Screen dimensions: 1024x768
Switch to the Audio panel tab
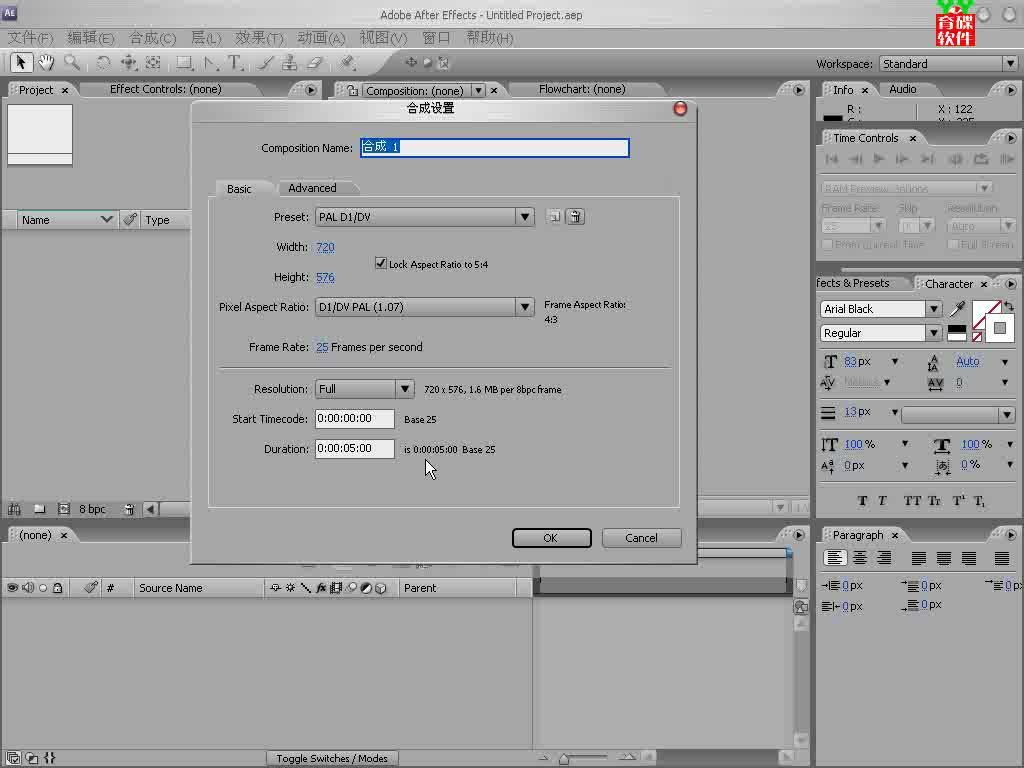click(903, 89)
